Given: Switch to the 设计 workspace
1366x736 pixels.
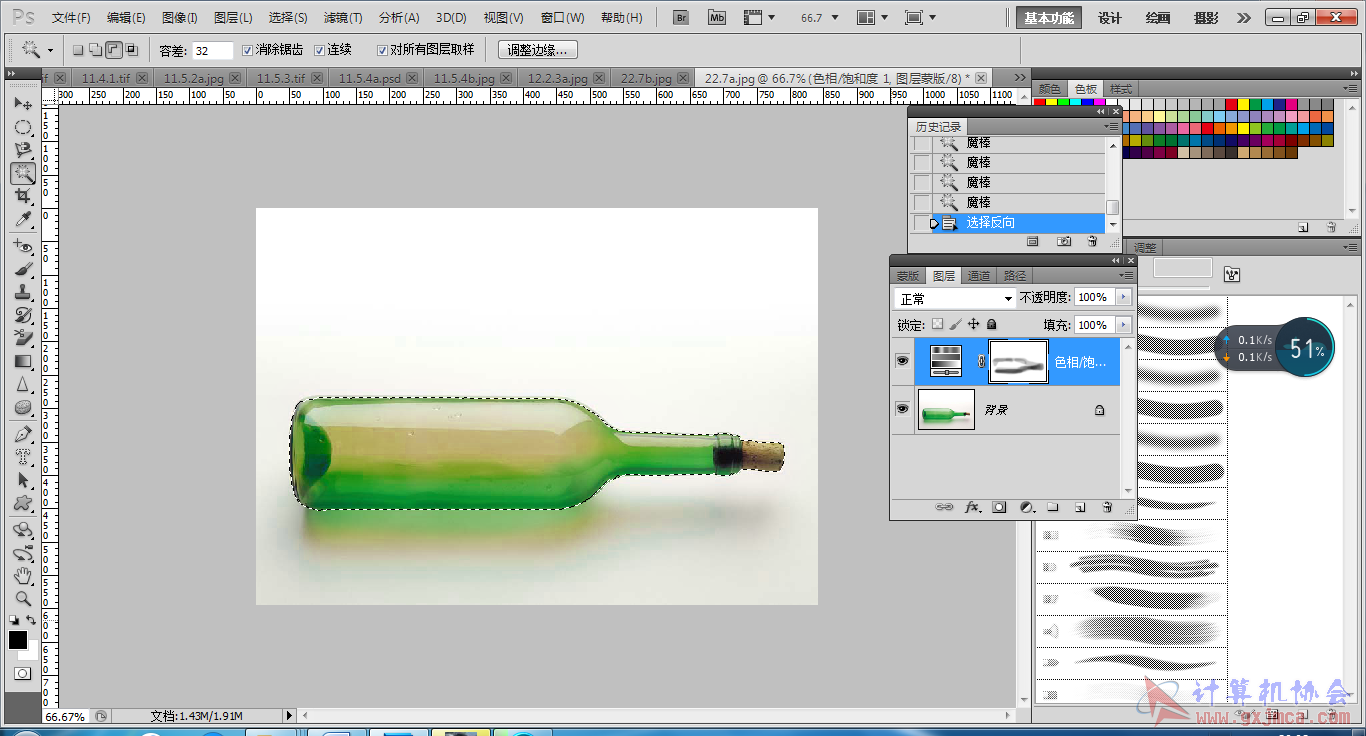Looking at the screenshot, I should (x=1110, y=18).
